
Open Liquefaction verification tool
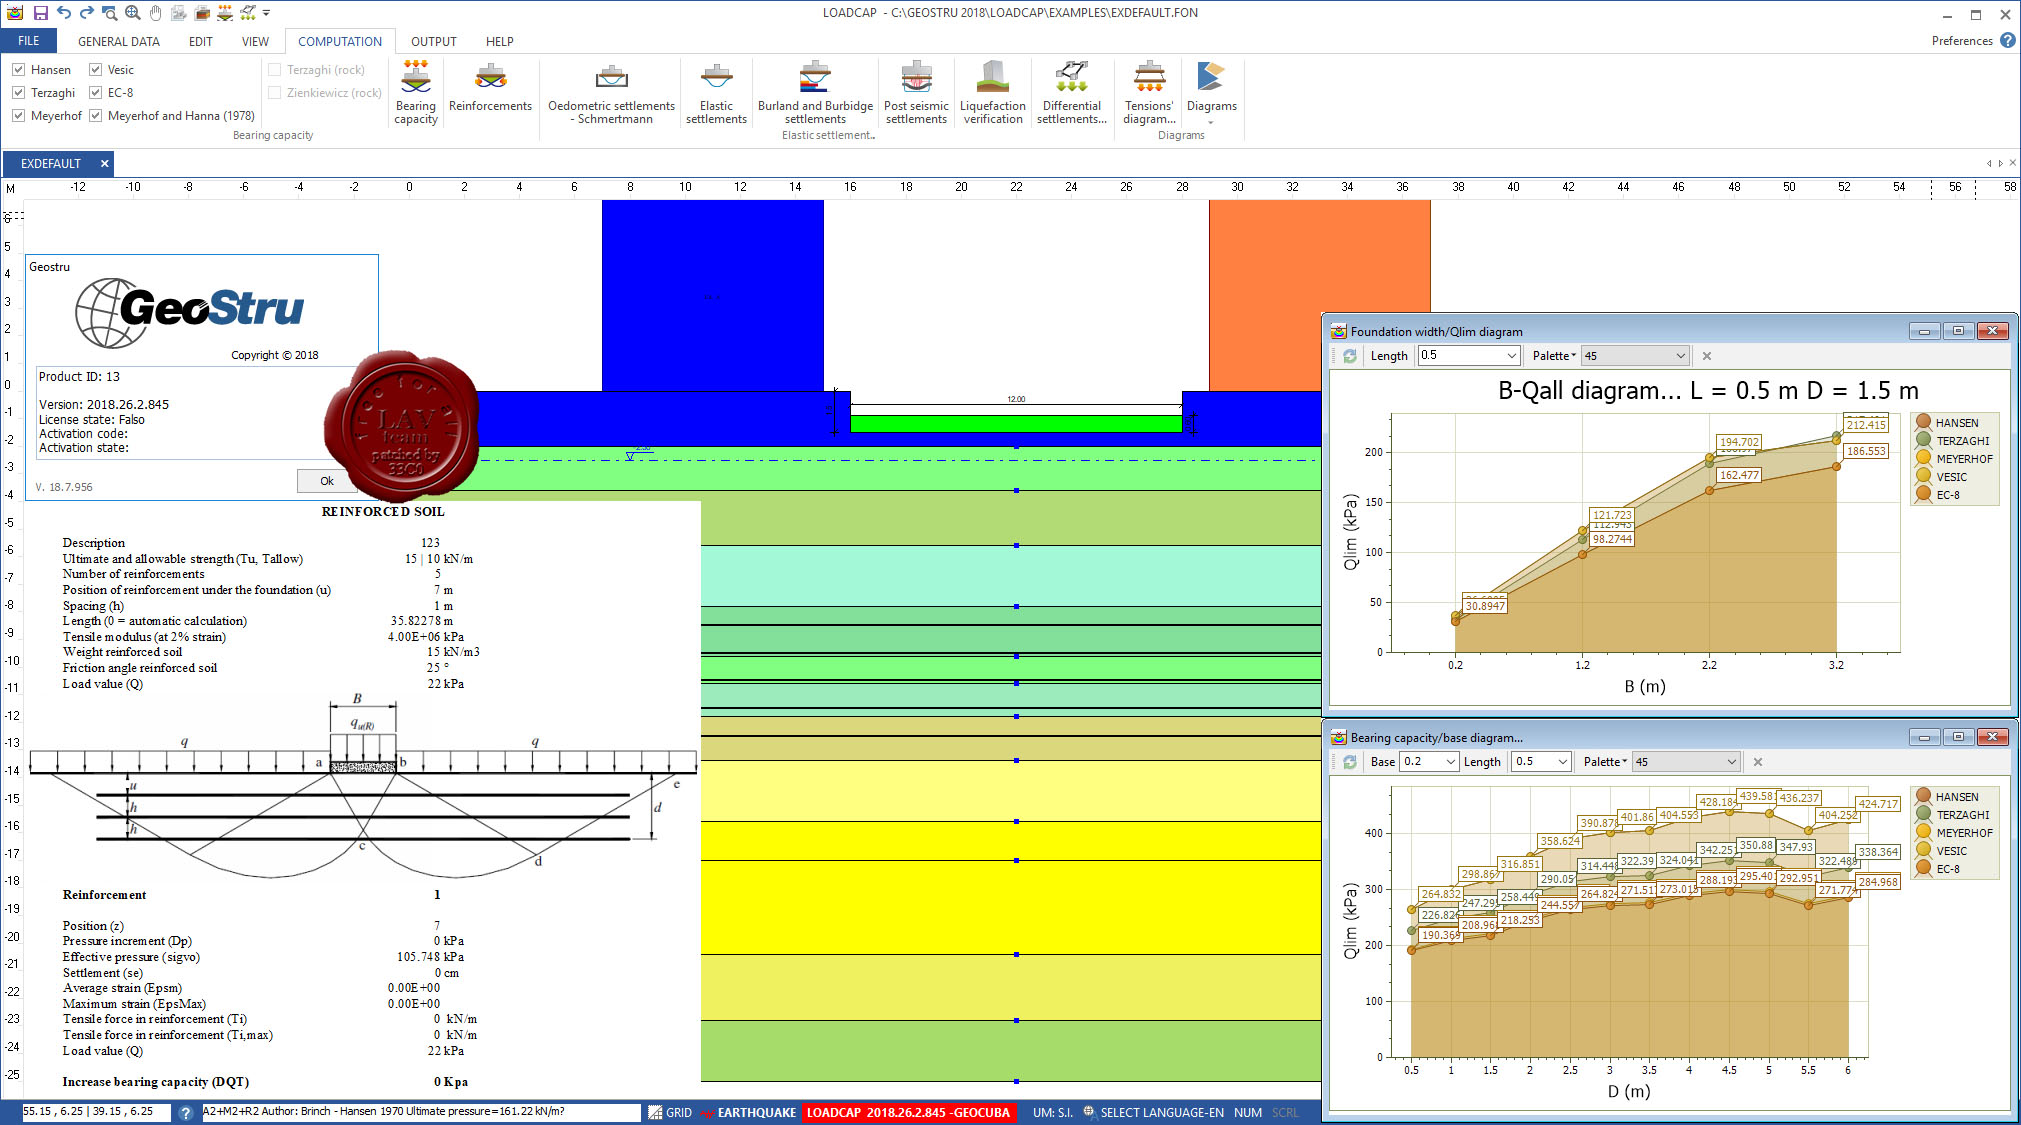tap(992, 92)
